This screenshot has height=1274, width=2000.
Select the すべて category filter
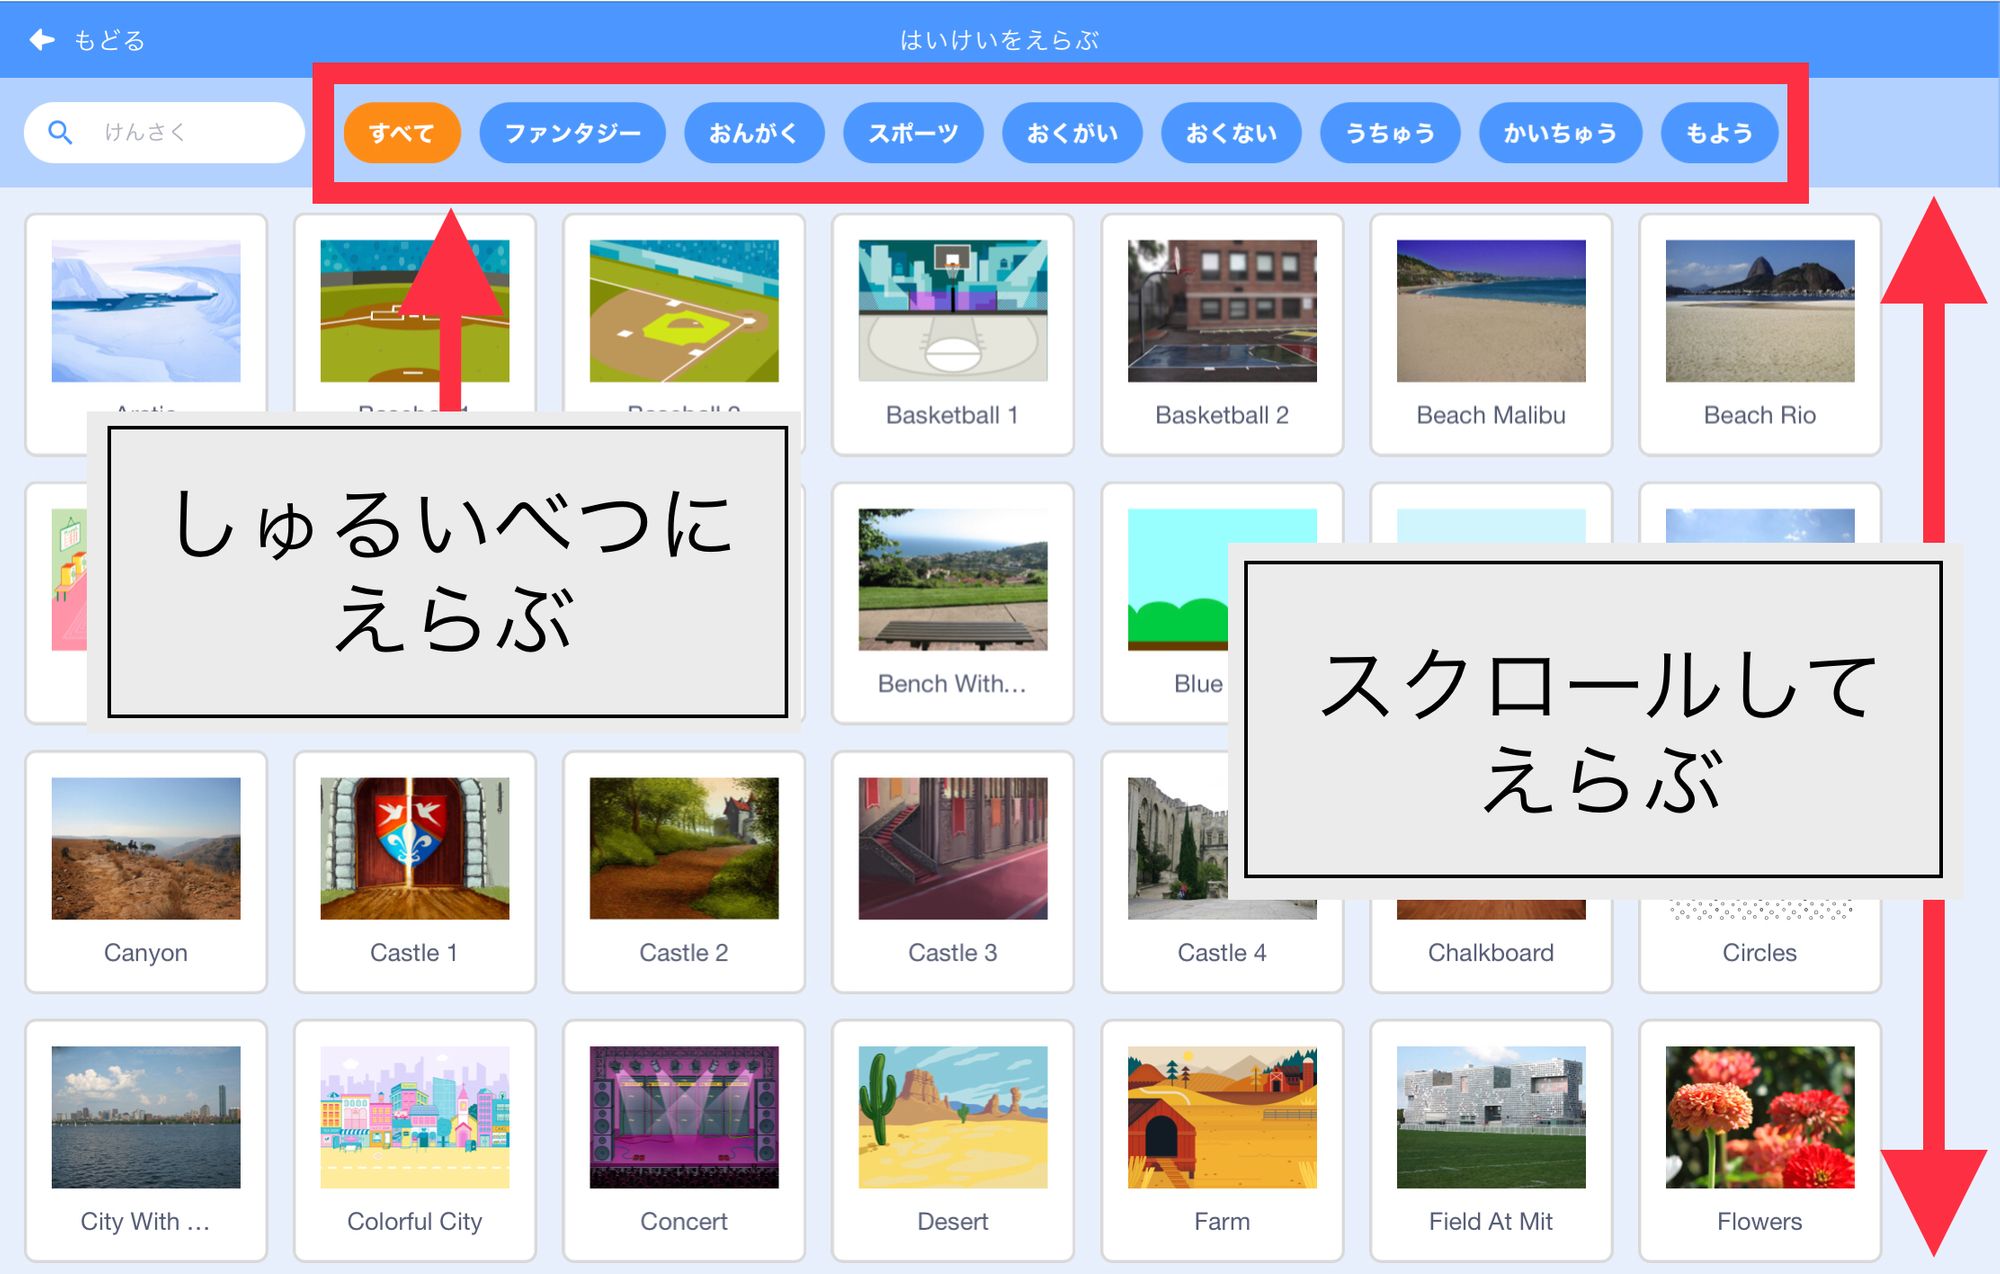pos(401,131)
